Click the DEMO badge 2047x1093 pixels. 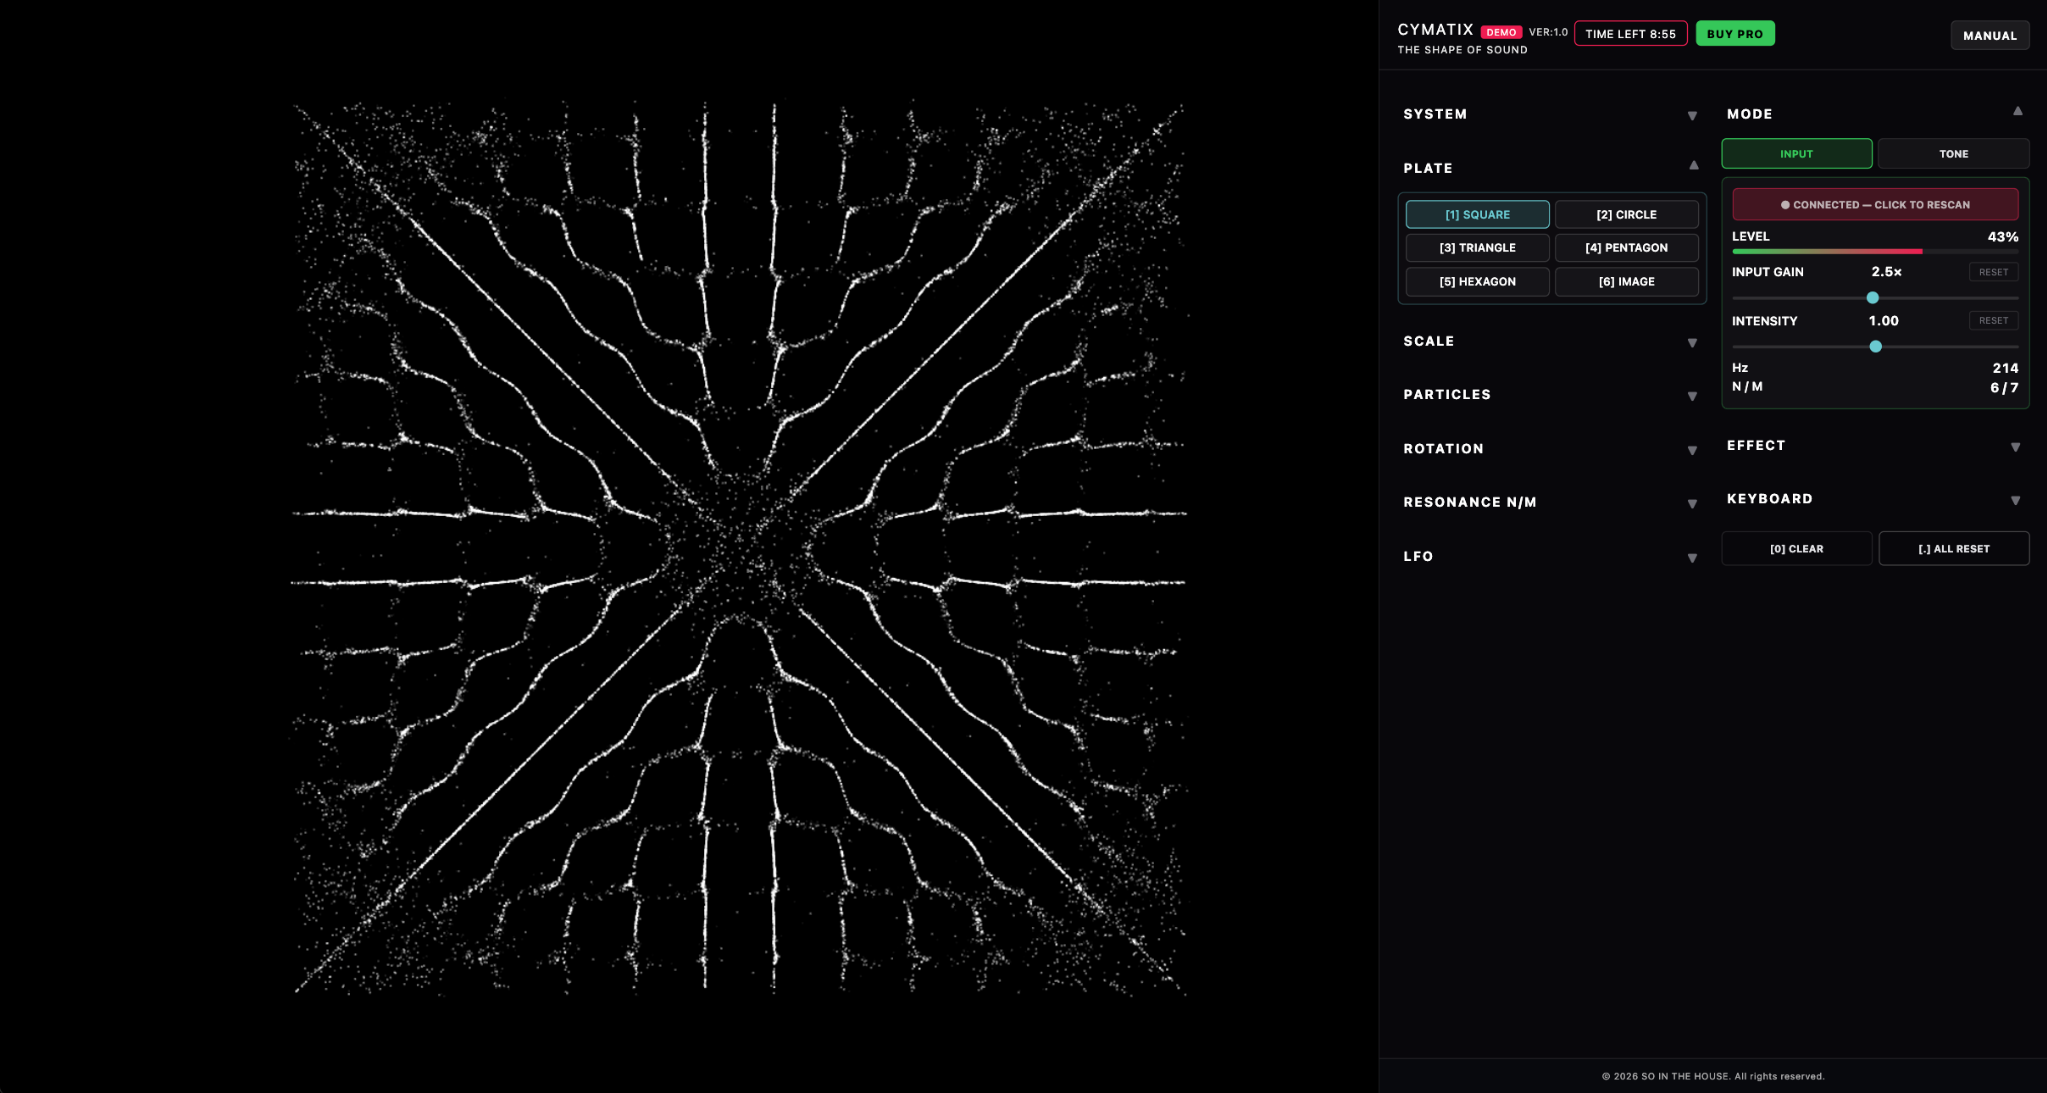[1501, 32]
